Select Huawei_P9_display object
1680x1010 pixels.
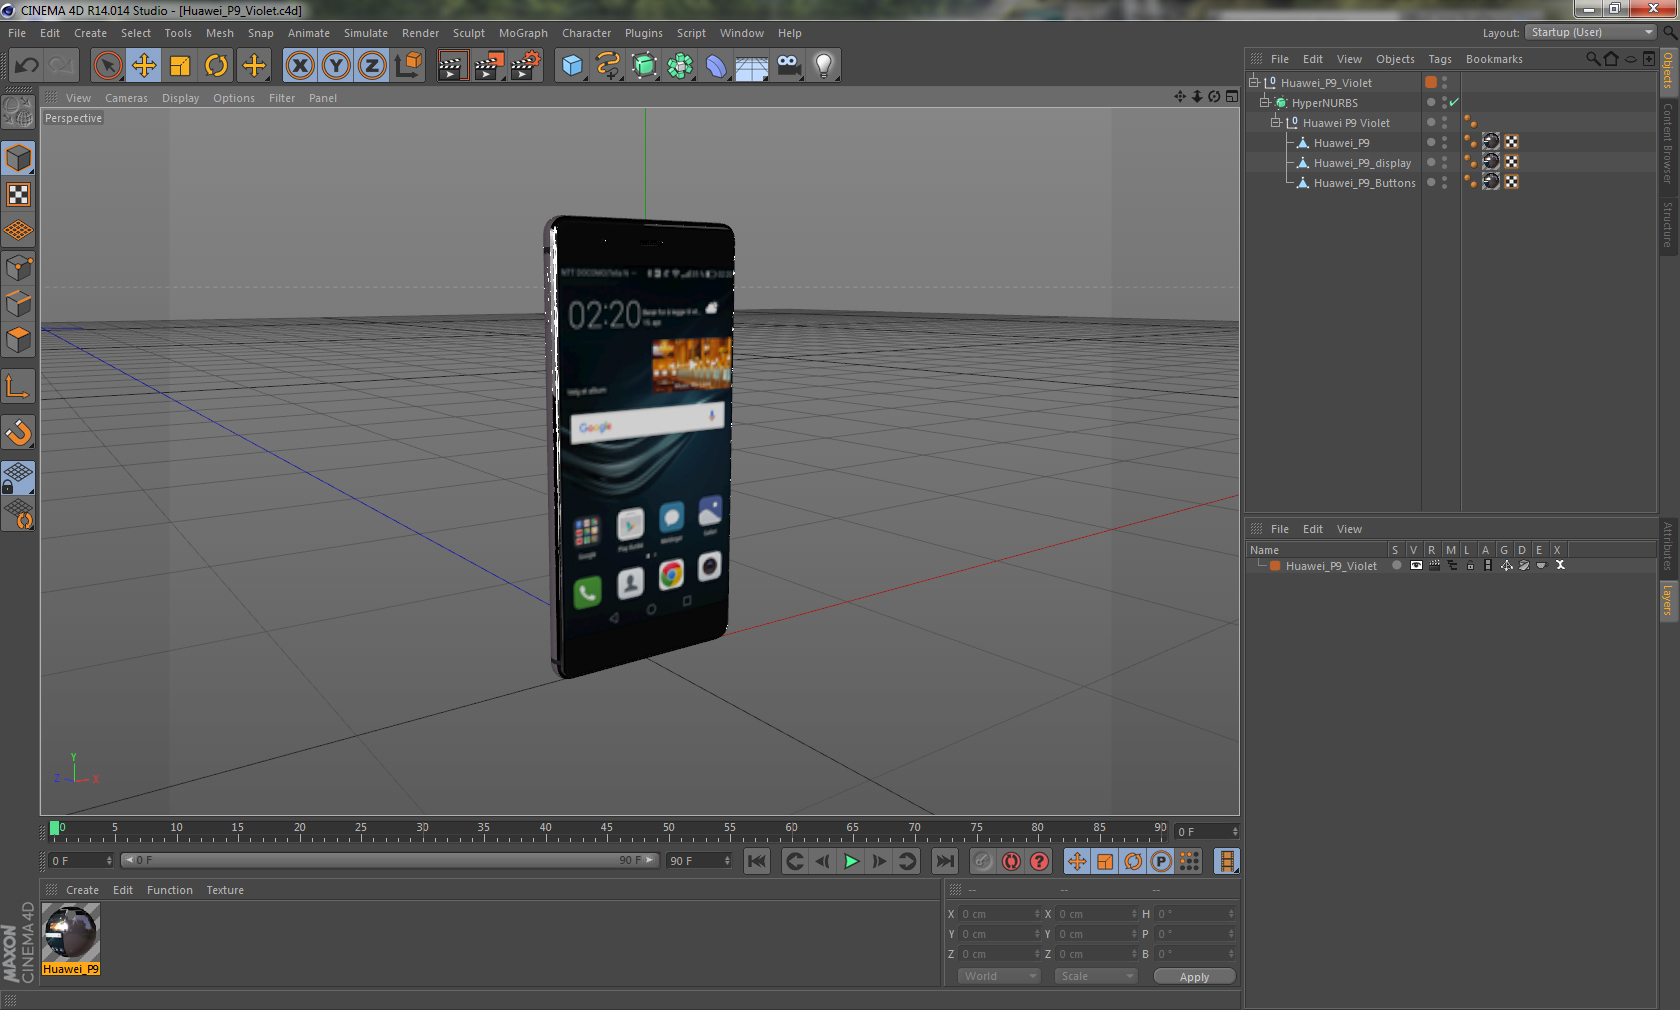click(1362, 163)
